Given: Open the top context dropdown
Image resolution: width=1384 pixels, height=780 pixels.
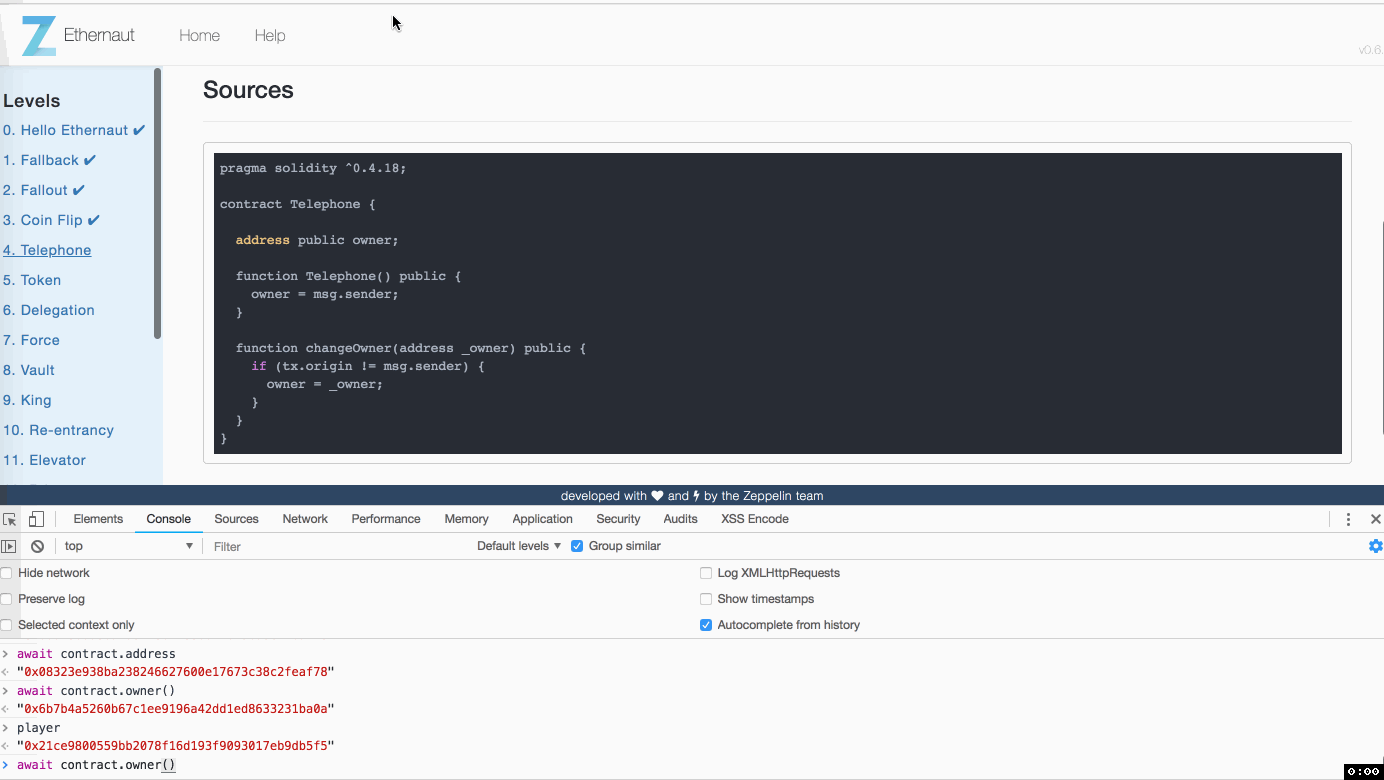Looking at the screenshot, I should [128, 546].
